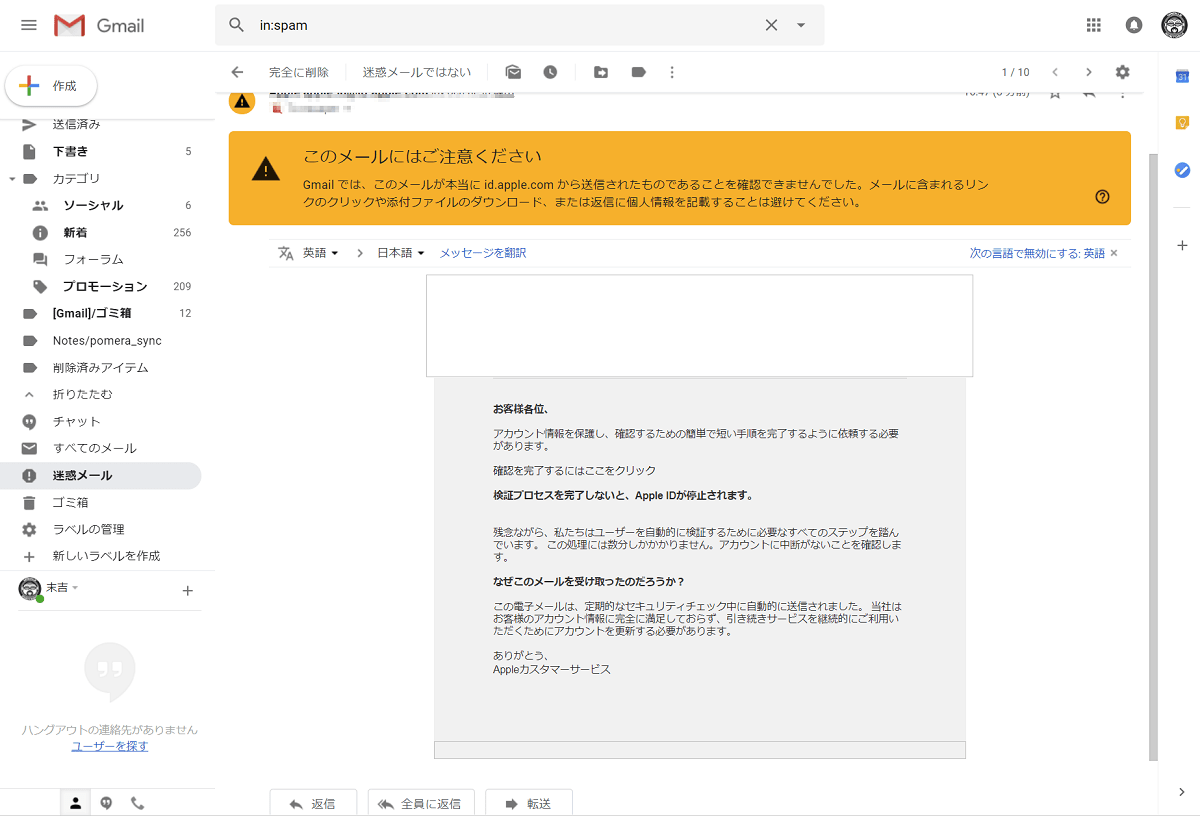Click the message vertical scrollbar
This screenshot has width=1200, height=816.
tap(1153, 456)
